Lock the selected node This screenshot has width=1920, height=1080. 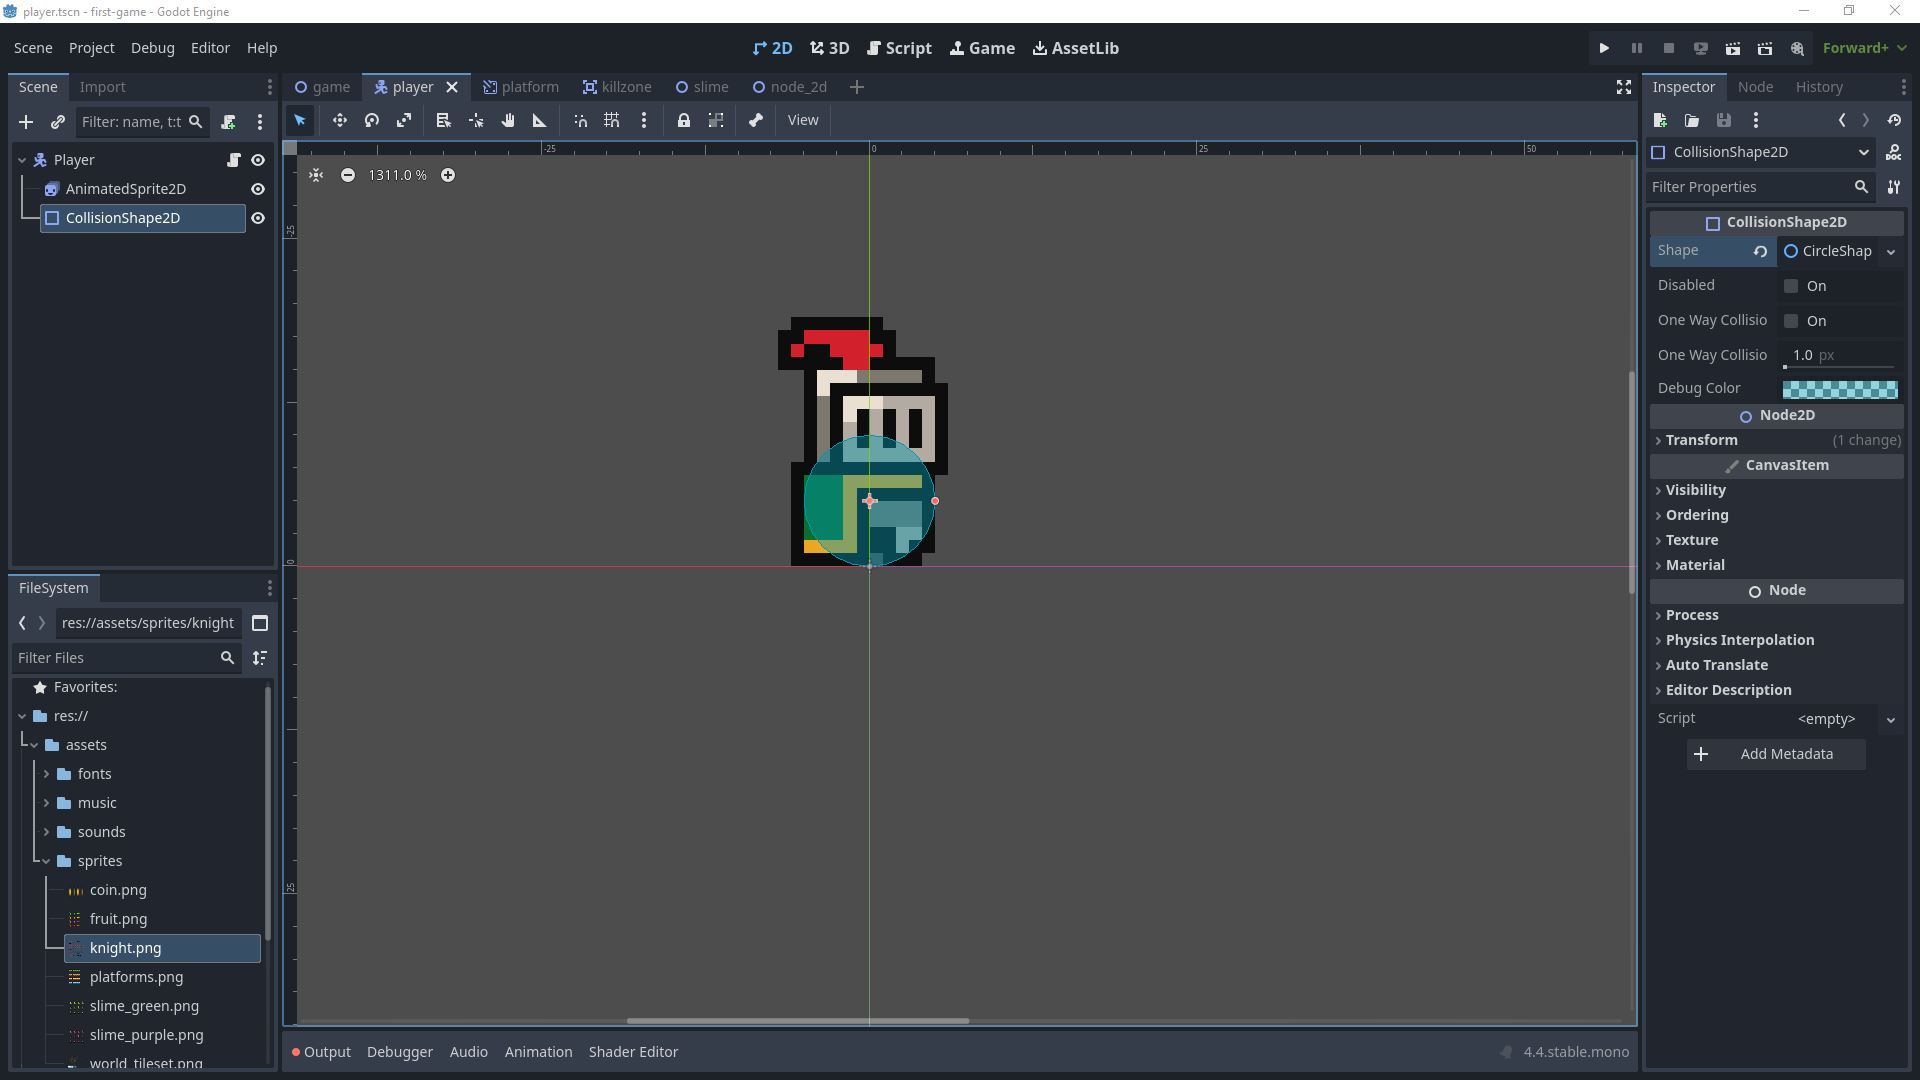coord(684,121)
